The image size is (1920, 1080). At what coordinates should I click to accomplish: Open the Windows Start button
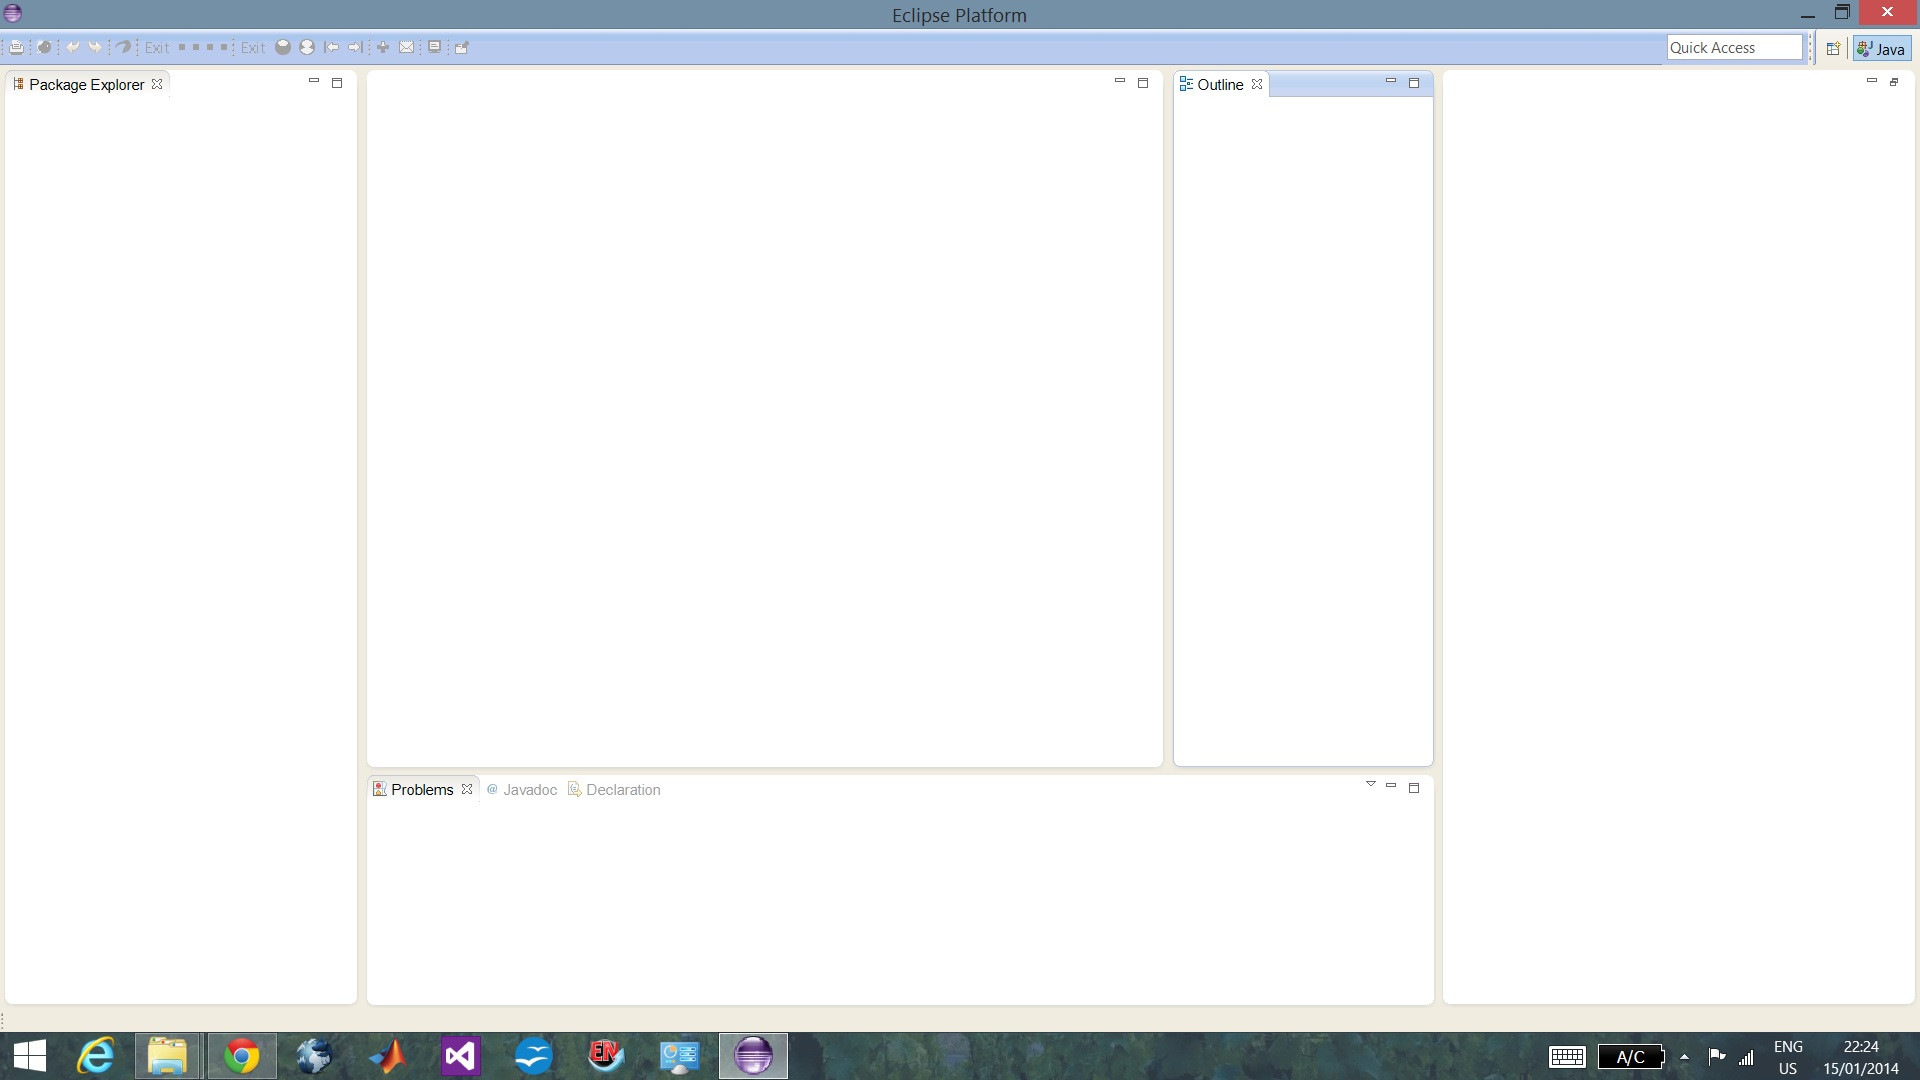[30, 1056]
